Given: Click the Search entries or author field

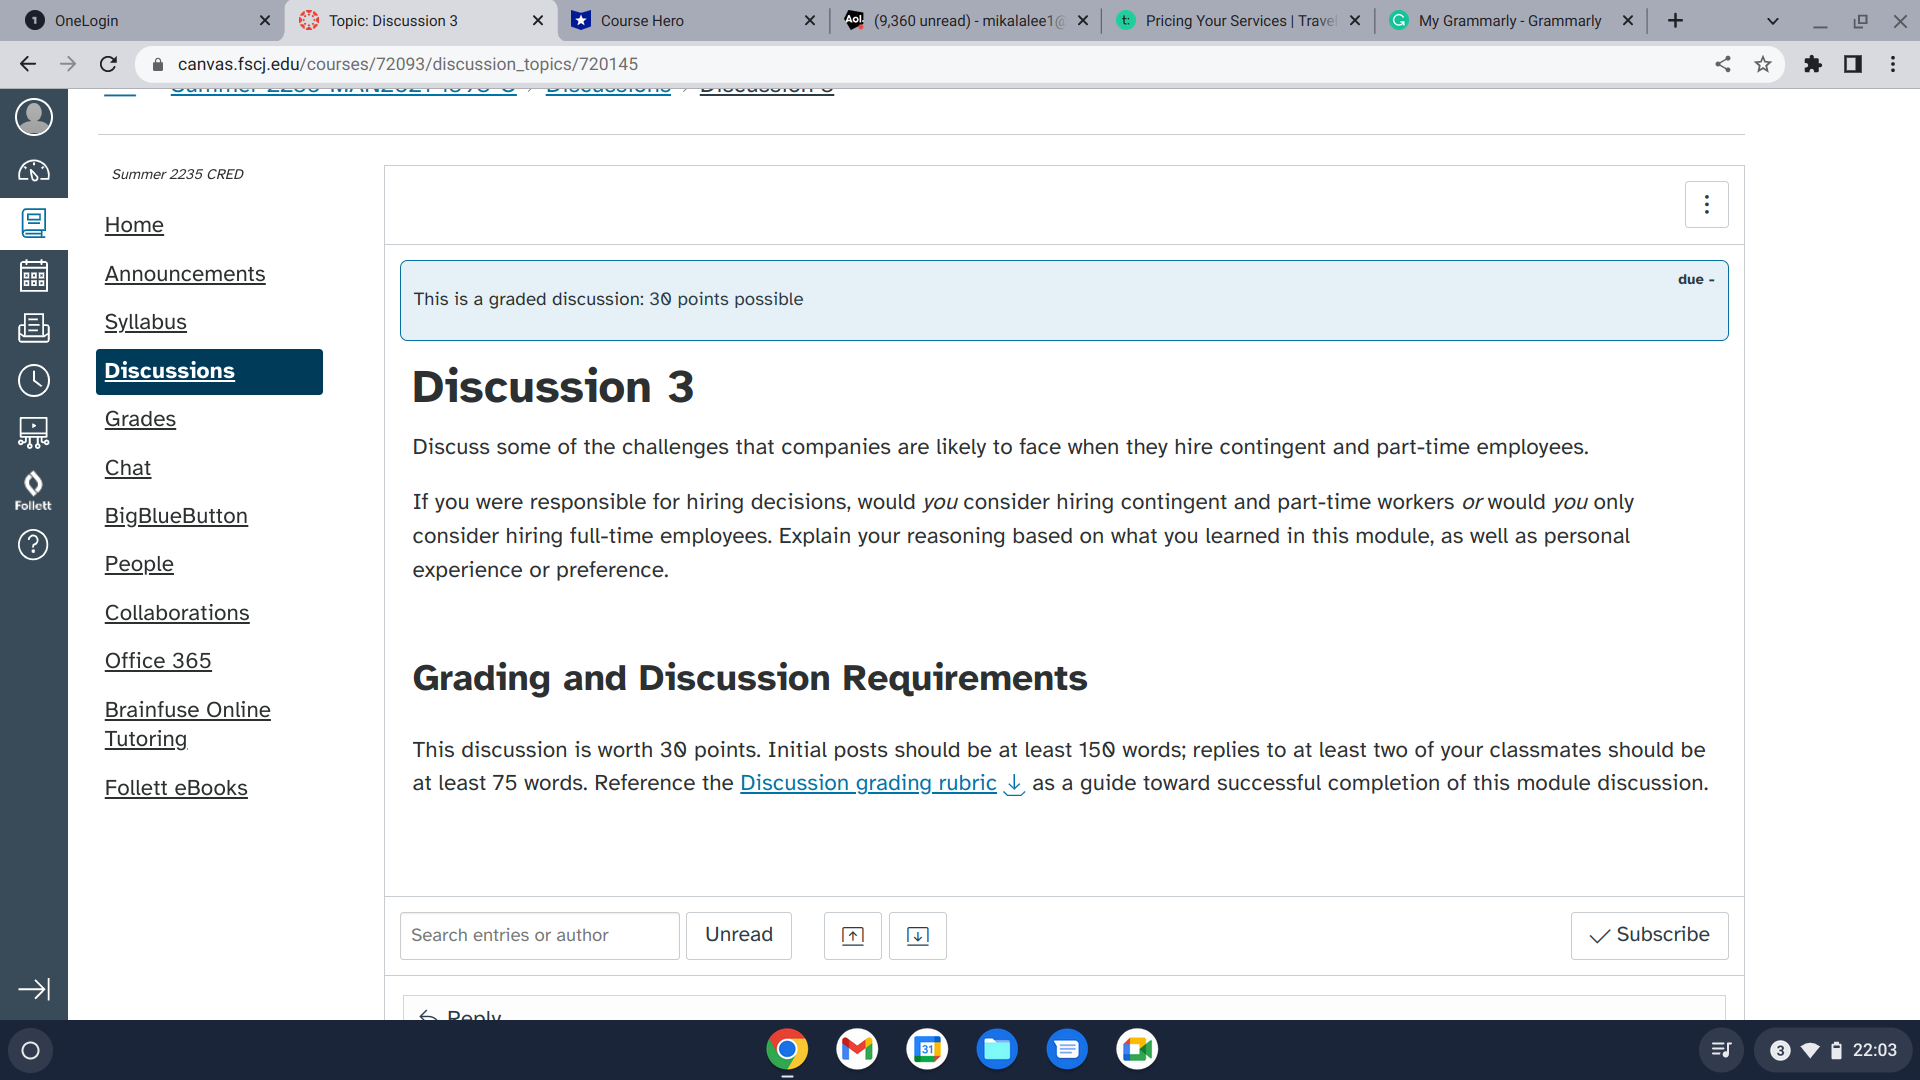Looking at the screenshot, I should point(538,935).
